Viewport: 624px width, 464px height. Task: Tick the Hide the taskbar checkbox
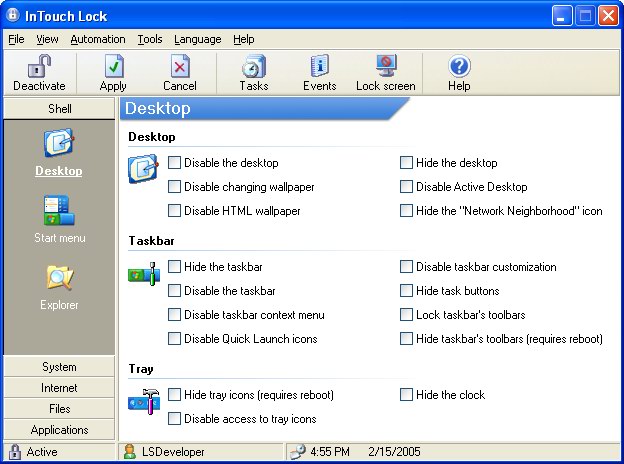174,267
